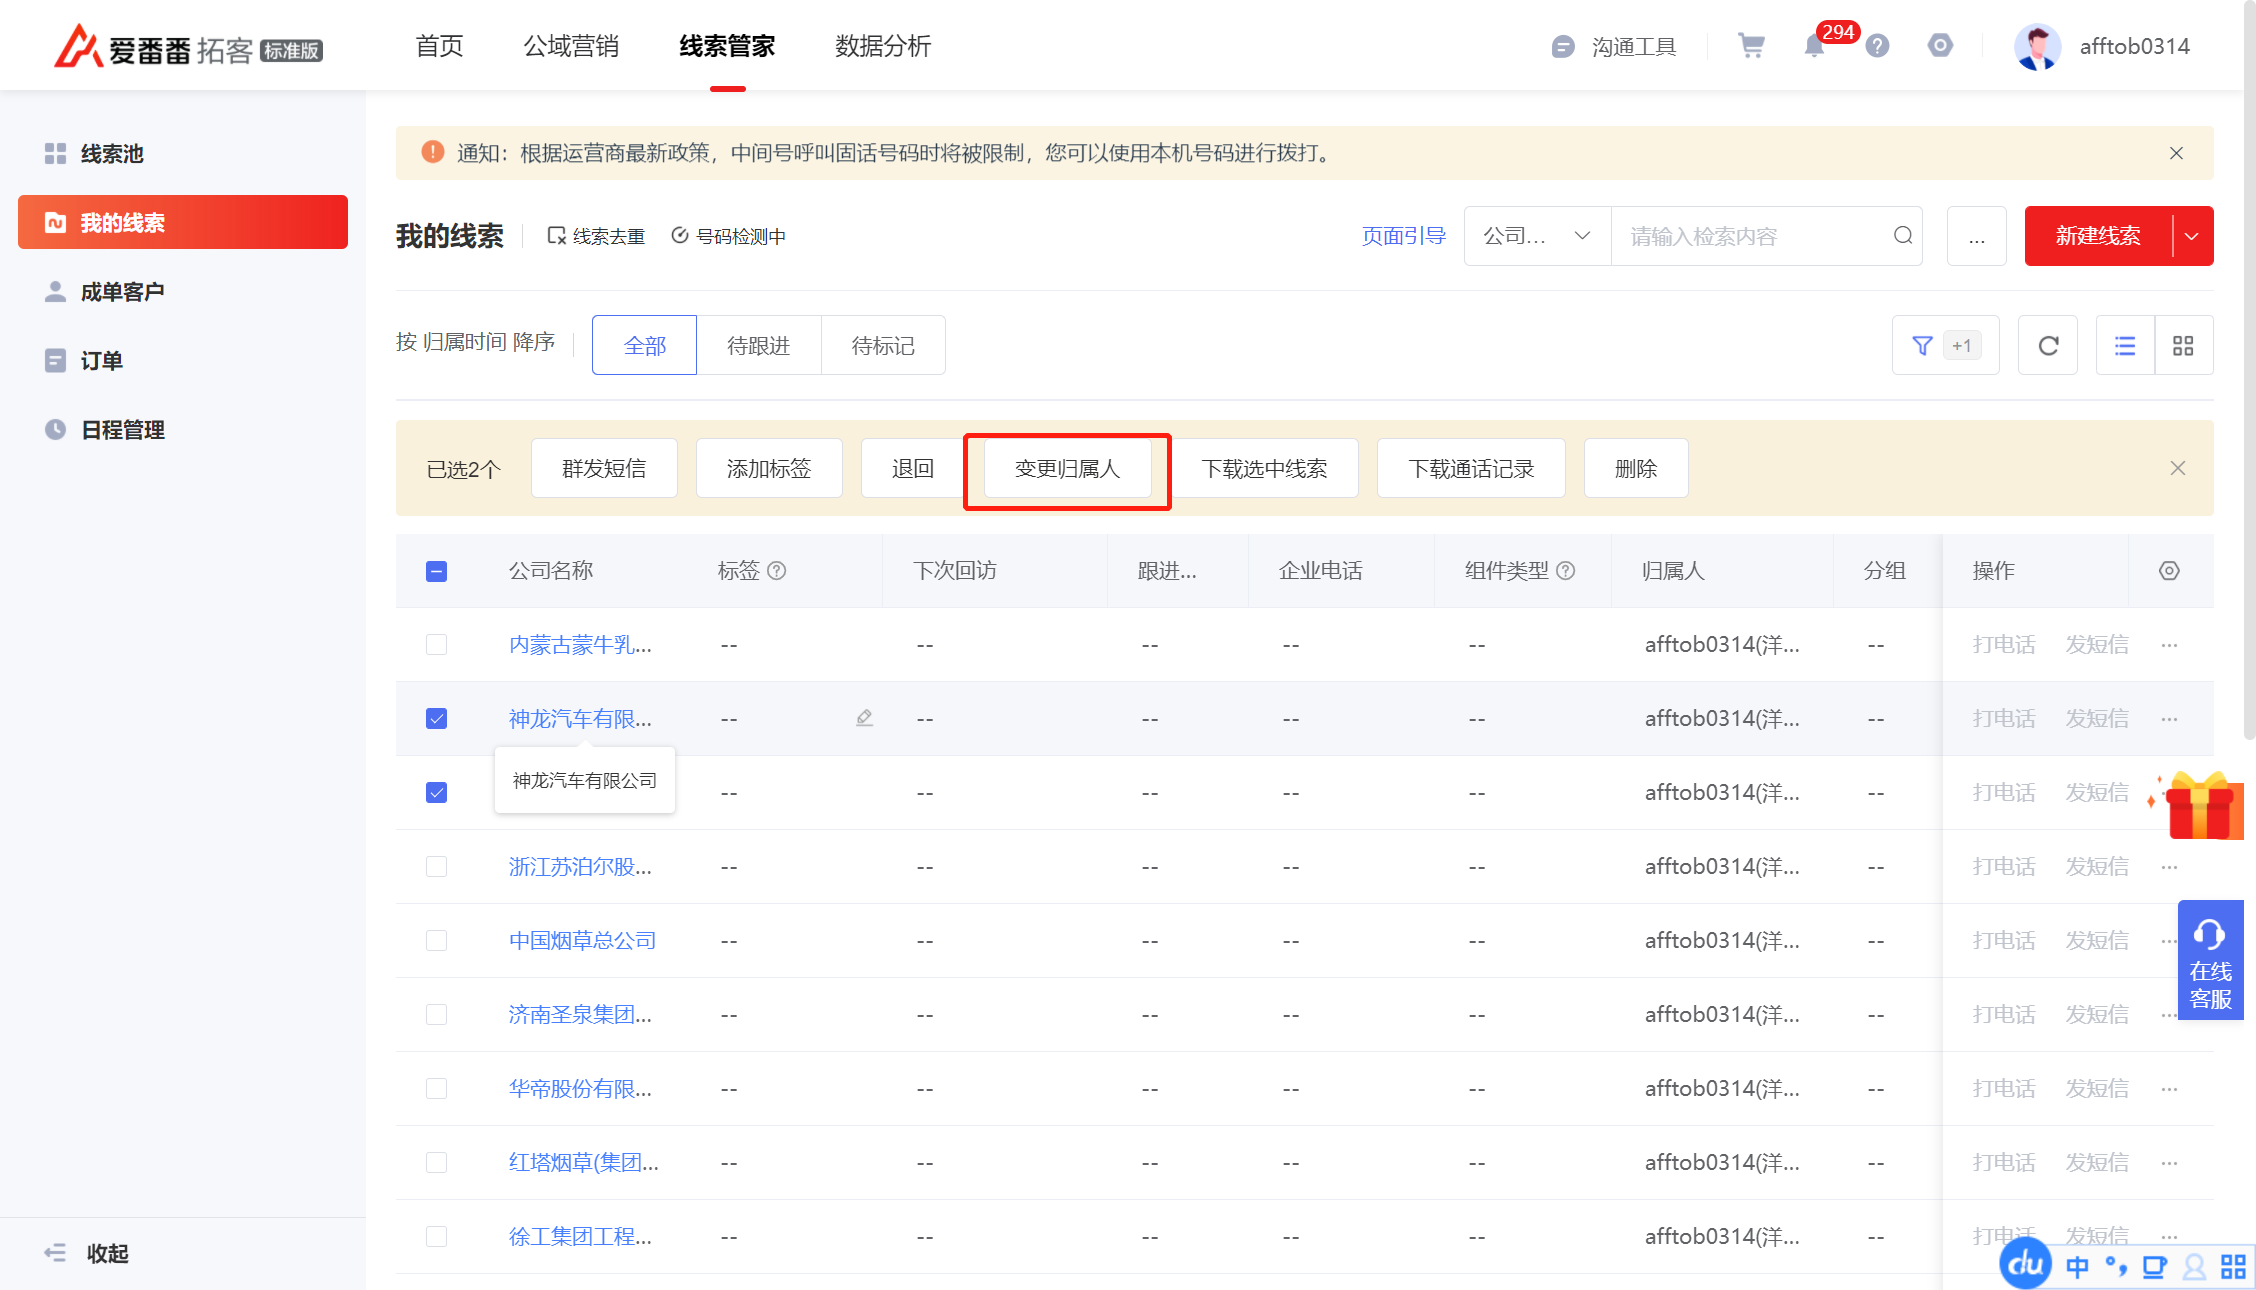Image resolution: width=2256 pixels, height=1290 pixels.
Task: Close the batch selection bar
Action: pos(2178,468)
